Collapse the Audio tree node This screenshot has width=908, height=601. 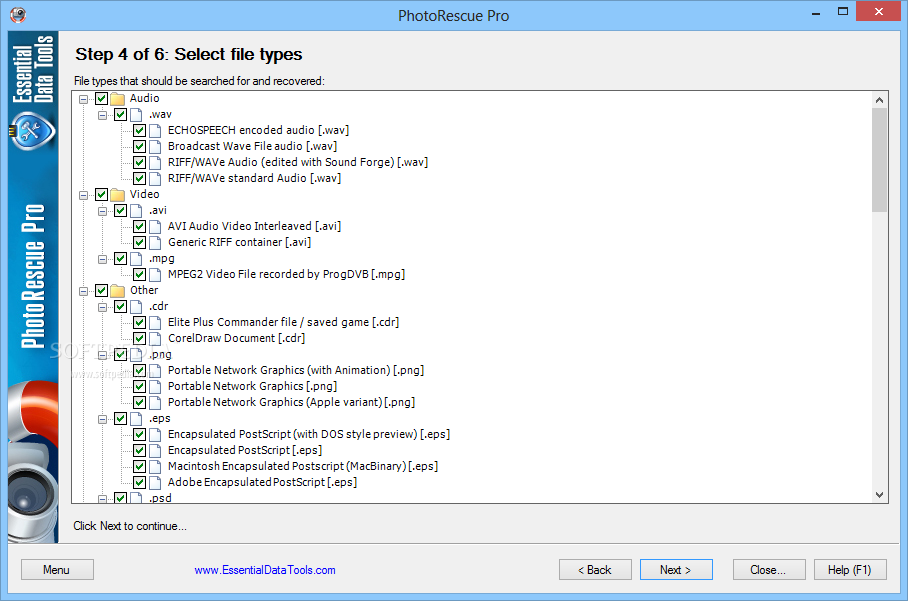[x=83, y=99]
